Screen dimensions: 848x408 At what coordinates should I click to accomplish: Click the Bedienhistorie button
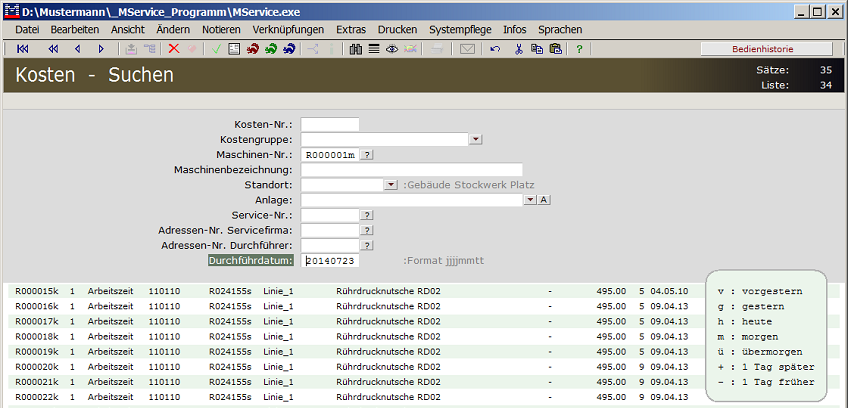pos(765,48)
